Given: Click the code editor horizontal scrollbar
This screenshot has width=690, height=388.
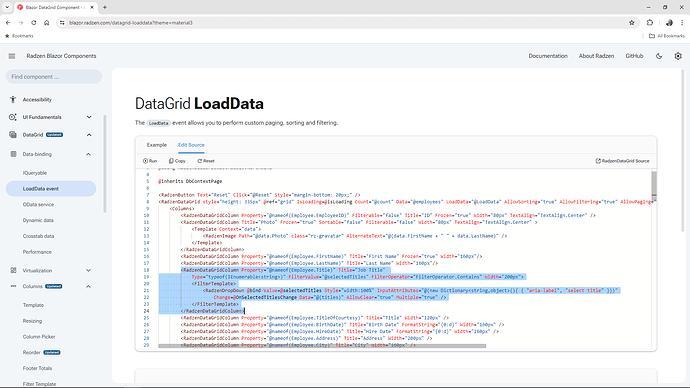Looking at the screenshot, I should (322, 346).
